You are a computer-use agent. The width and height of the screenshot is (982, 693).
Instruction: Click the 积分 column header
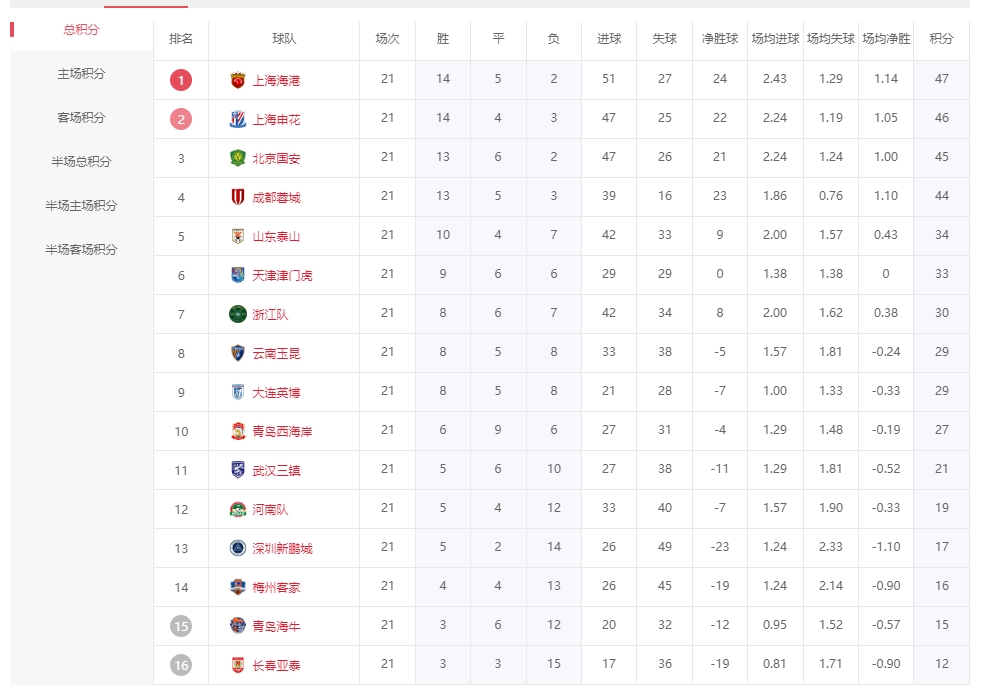[941, 39]
